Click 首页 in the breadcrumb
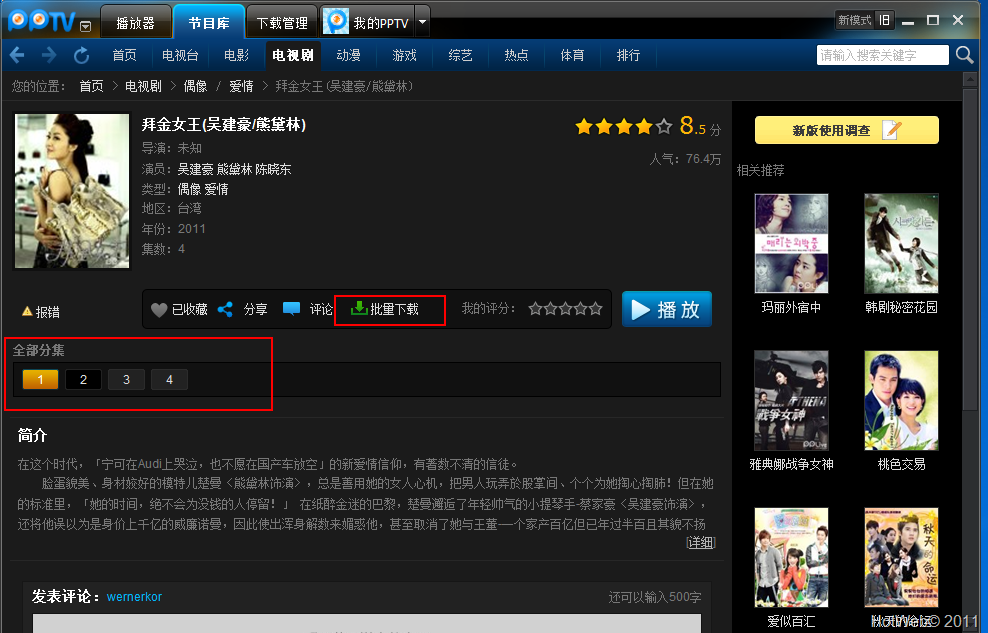 coord(91,86)
